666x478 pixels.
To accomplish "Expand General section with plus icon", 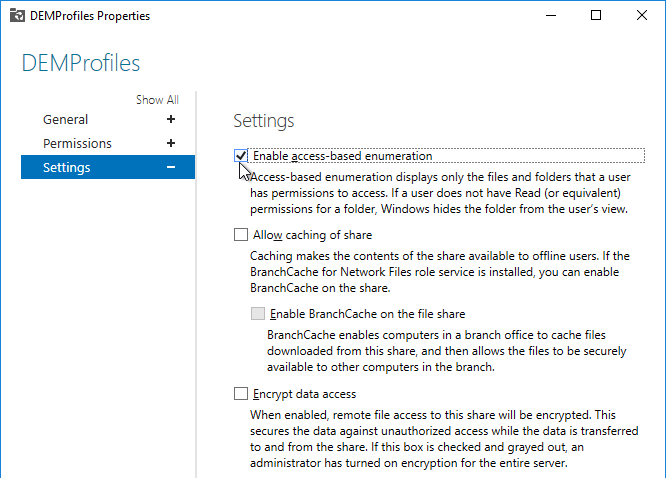I will 171,119.
